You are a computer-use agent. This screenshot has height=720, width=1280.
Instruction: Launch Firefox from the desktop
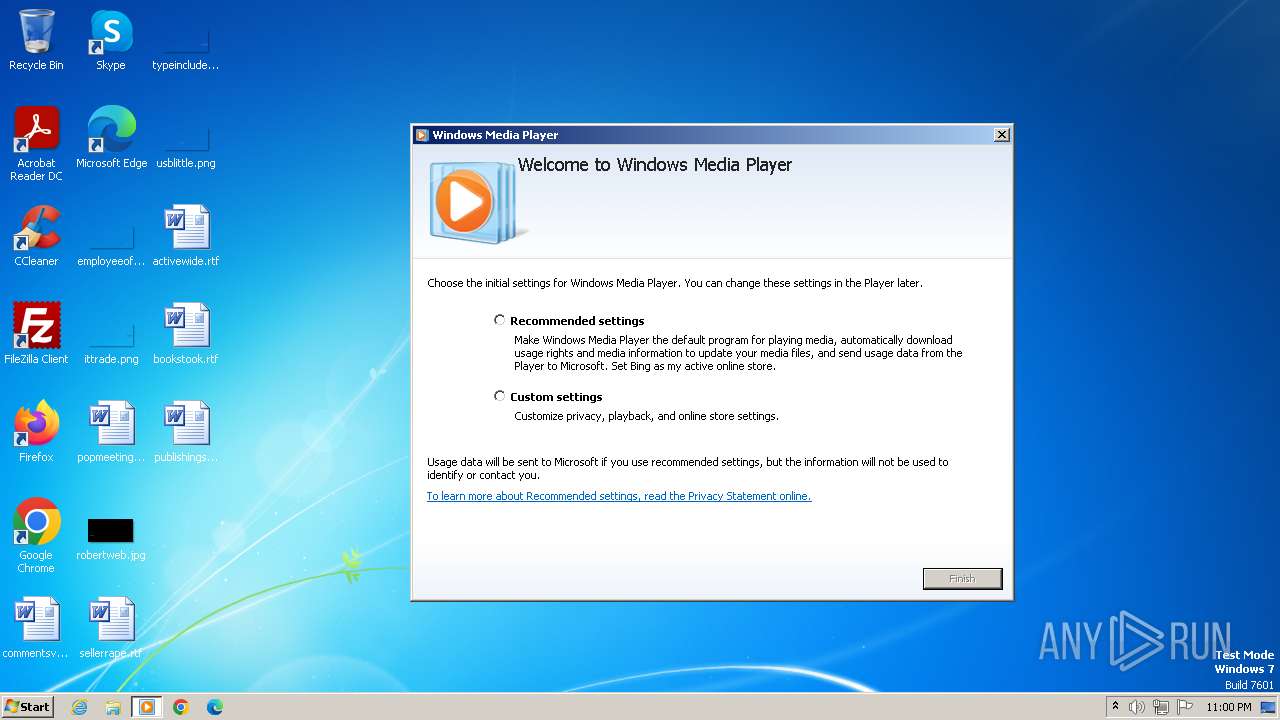pos(36,431)
